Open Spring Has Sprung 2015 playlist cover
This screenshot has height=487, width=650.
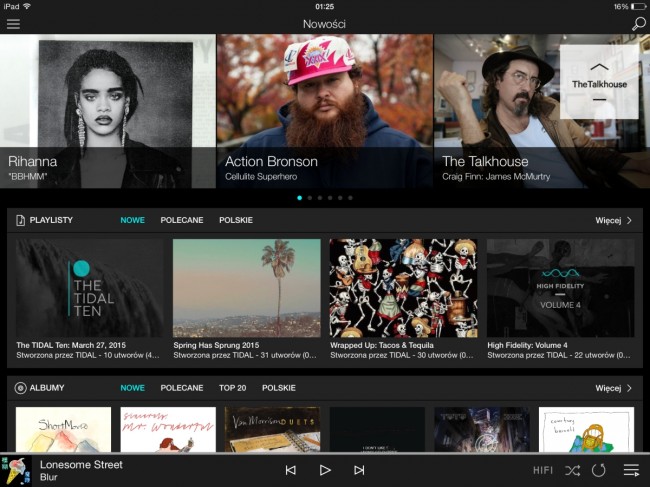247,288
